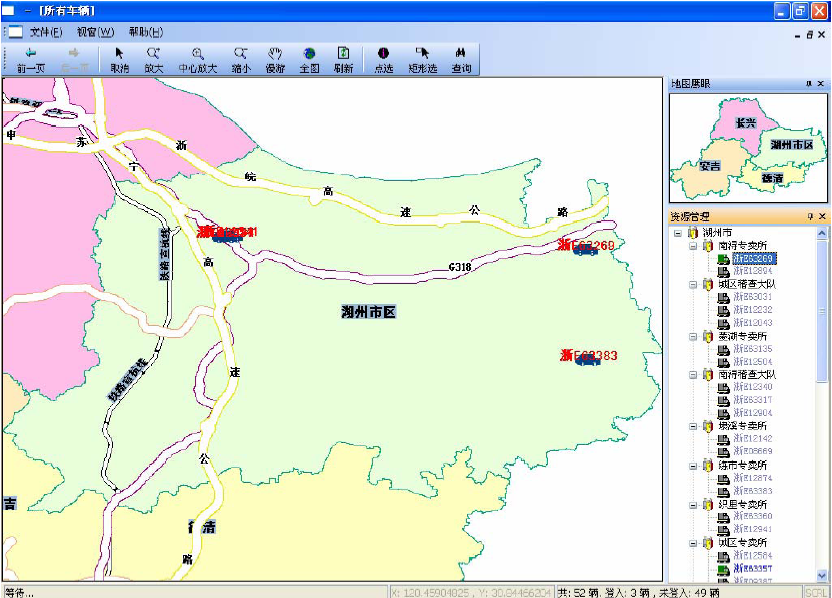The image size is (832, 598).
Task: Activate the 中心放大 (center zoom) tool
Action: click(x=198, y=59)
